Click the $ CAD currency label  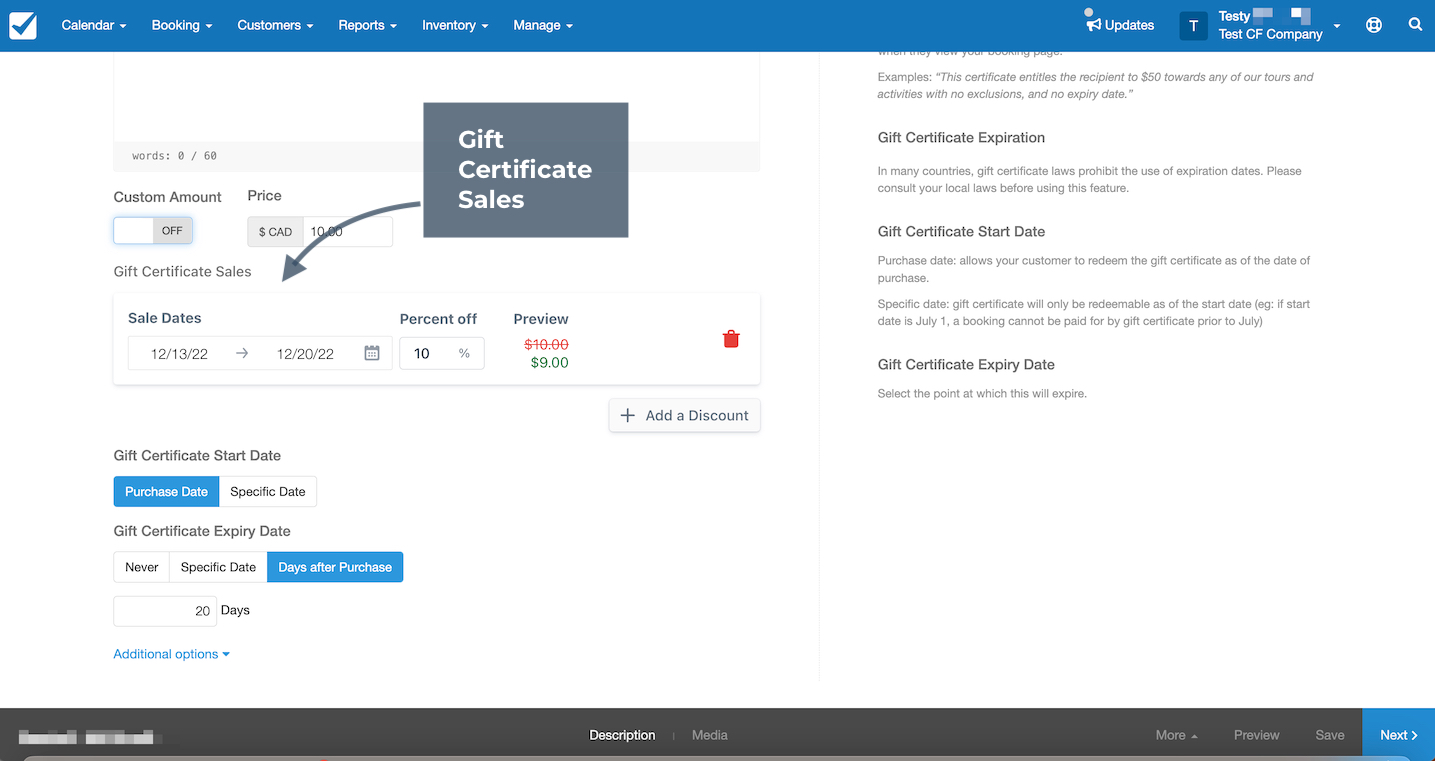point(276,231)
